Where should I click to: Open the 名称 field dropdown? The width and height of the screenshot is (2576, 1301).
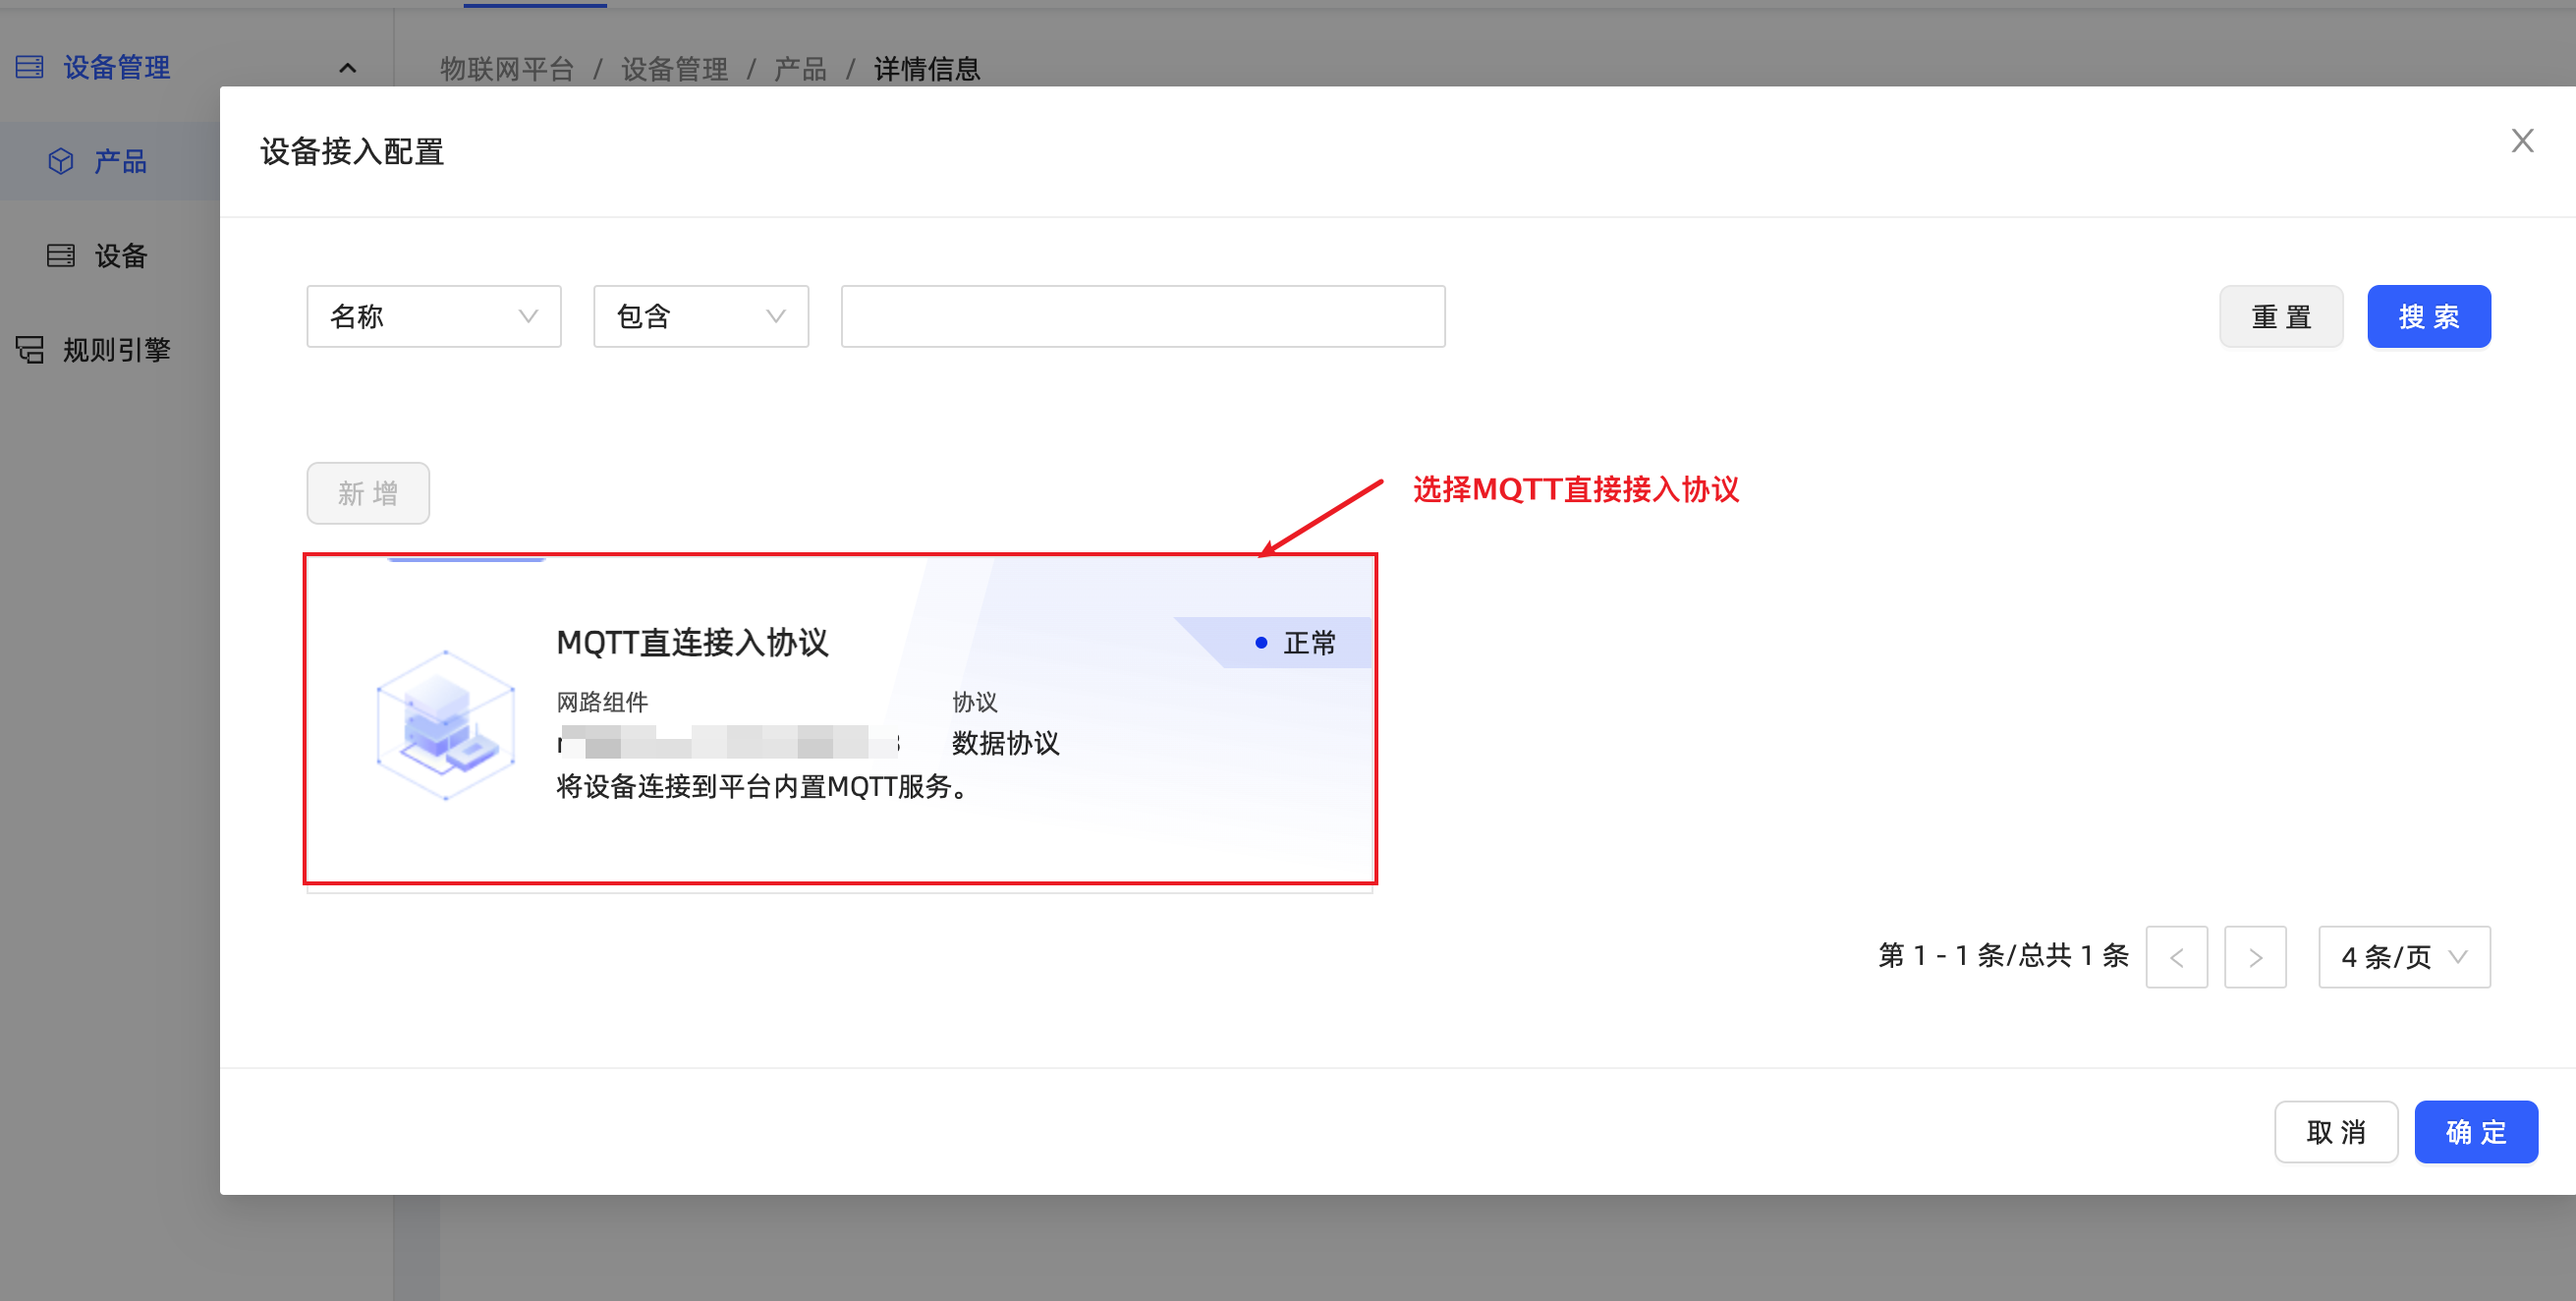click(x=433, y=316)
